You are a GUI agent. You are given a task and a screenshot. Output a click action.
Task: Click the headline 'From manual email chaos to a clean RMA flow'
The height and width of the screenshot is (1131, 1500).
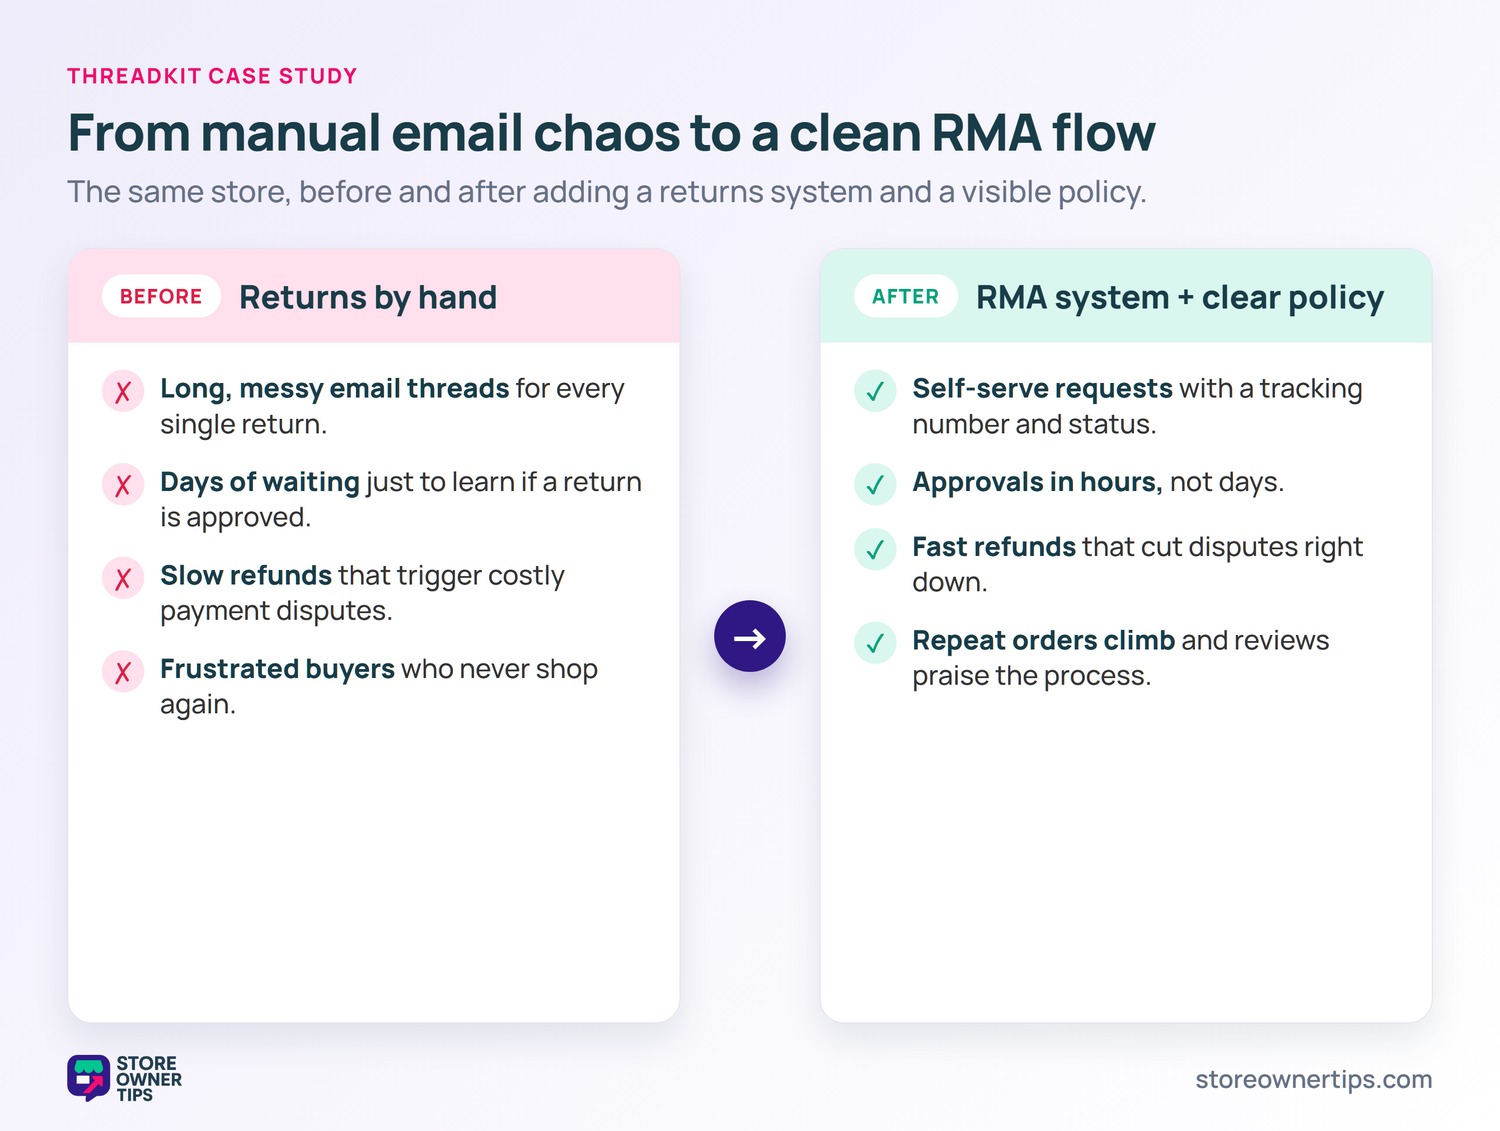click(x=611, y=133)
